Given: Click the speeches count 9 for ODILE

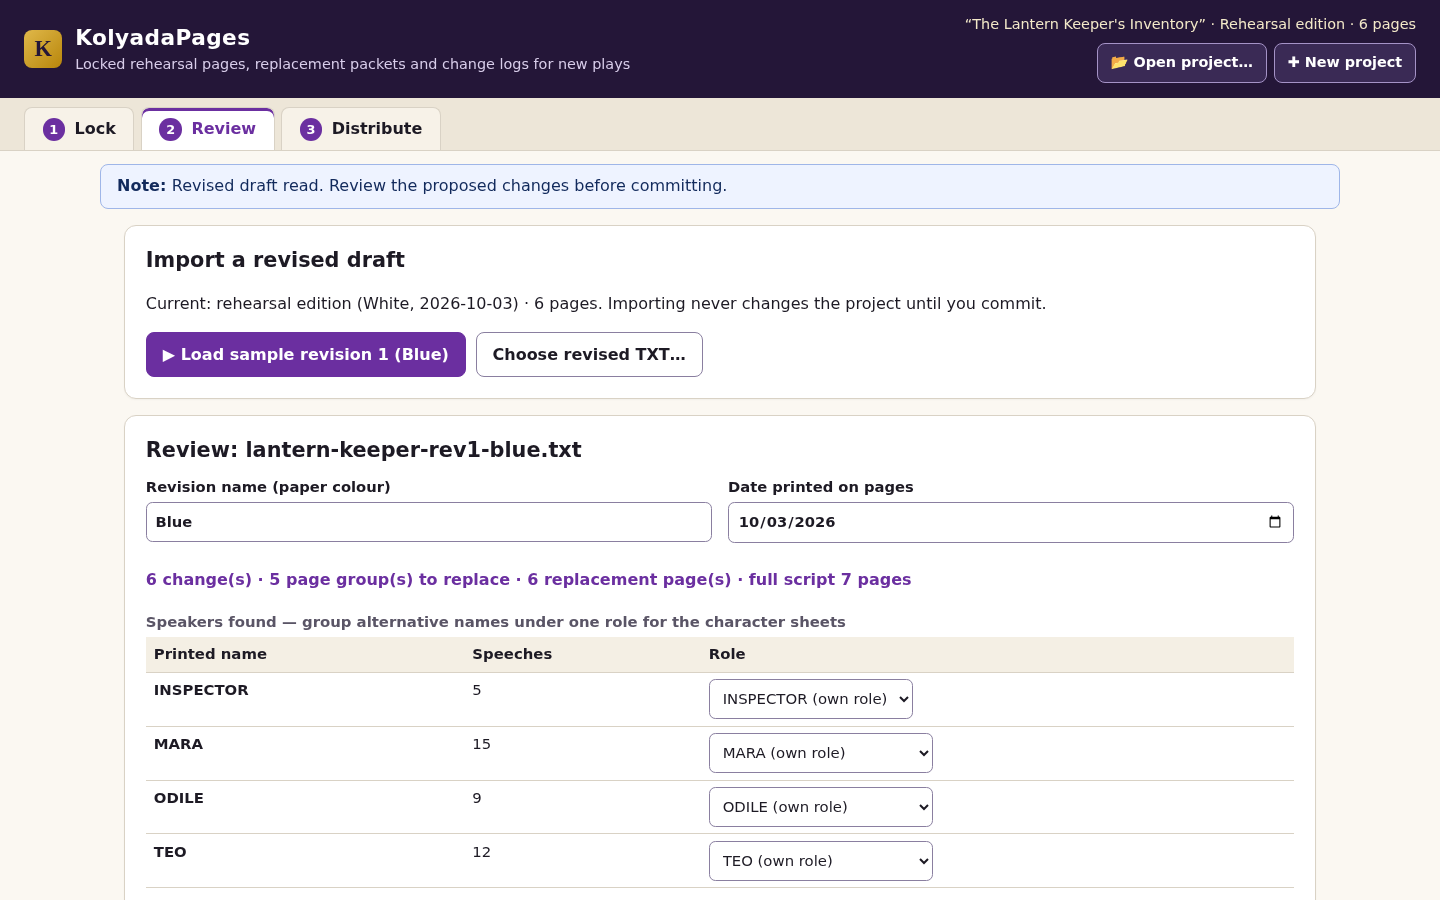Looking at the screenshot, I should (x=477, y=798).
